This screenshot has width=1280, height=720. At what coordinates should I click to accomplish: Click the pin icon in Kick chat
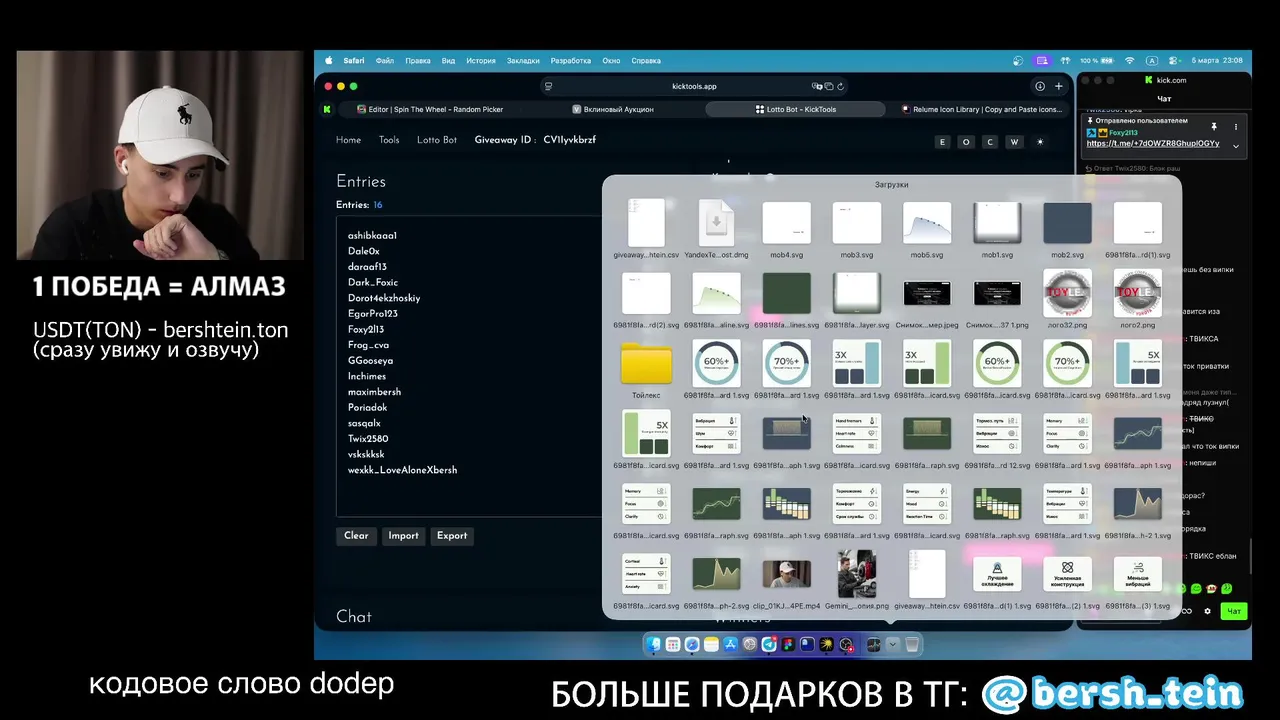(1214, 127)
